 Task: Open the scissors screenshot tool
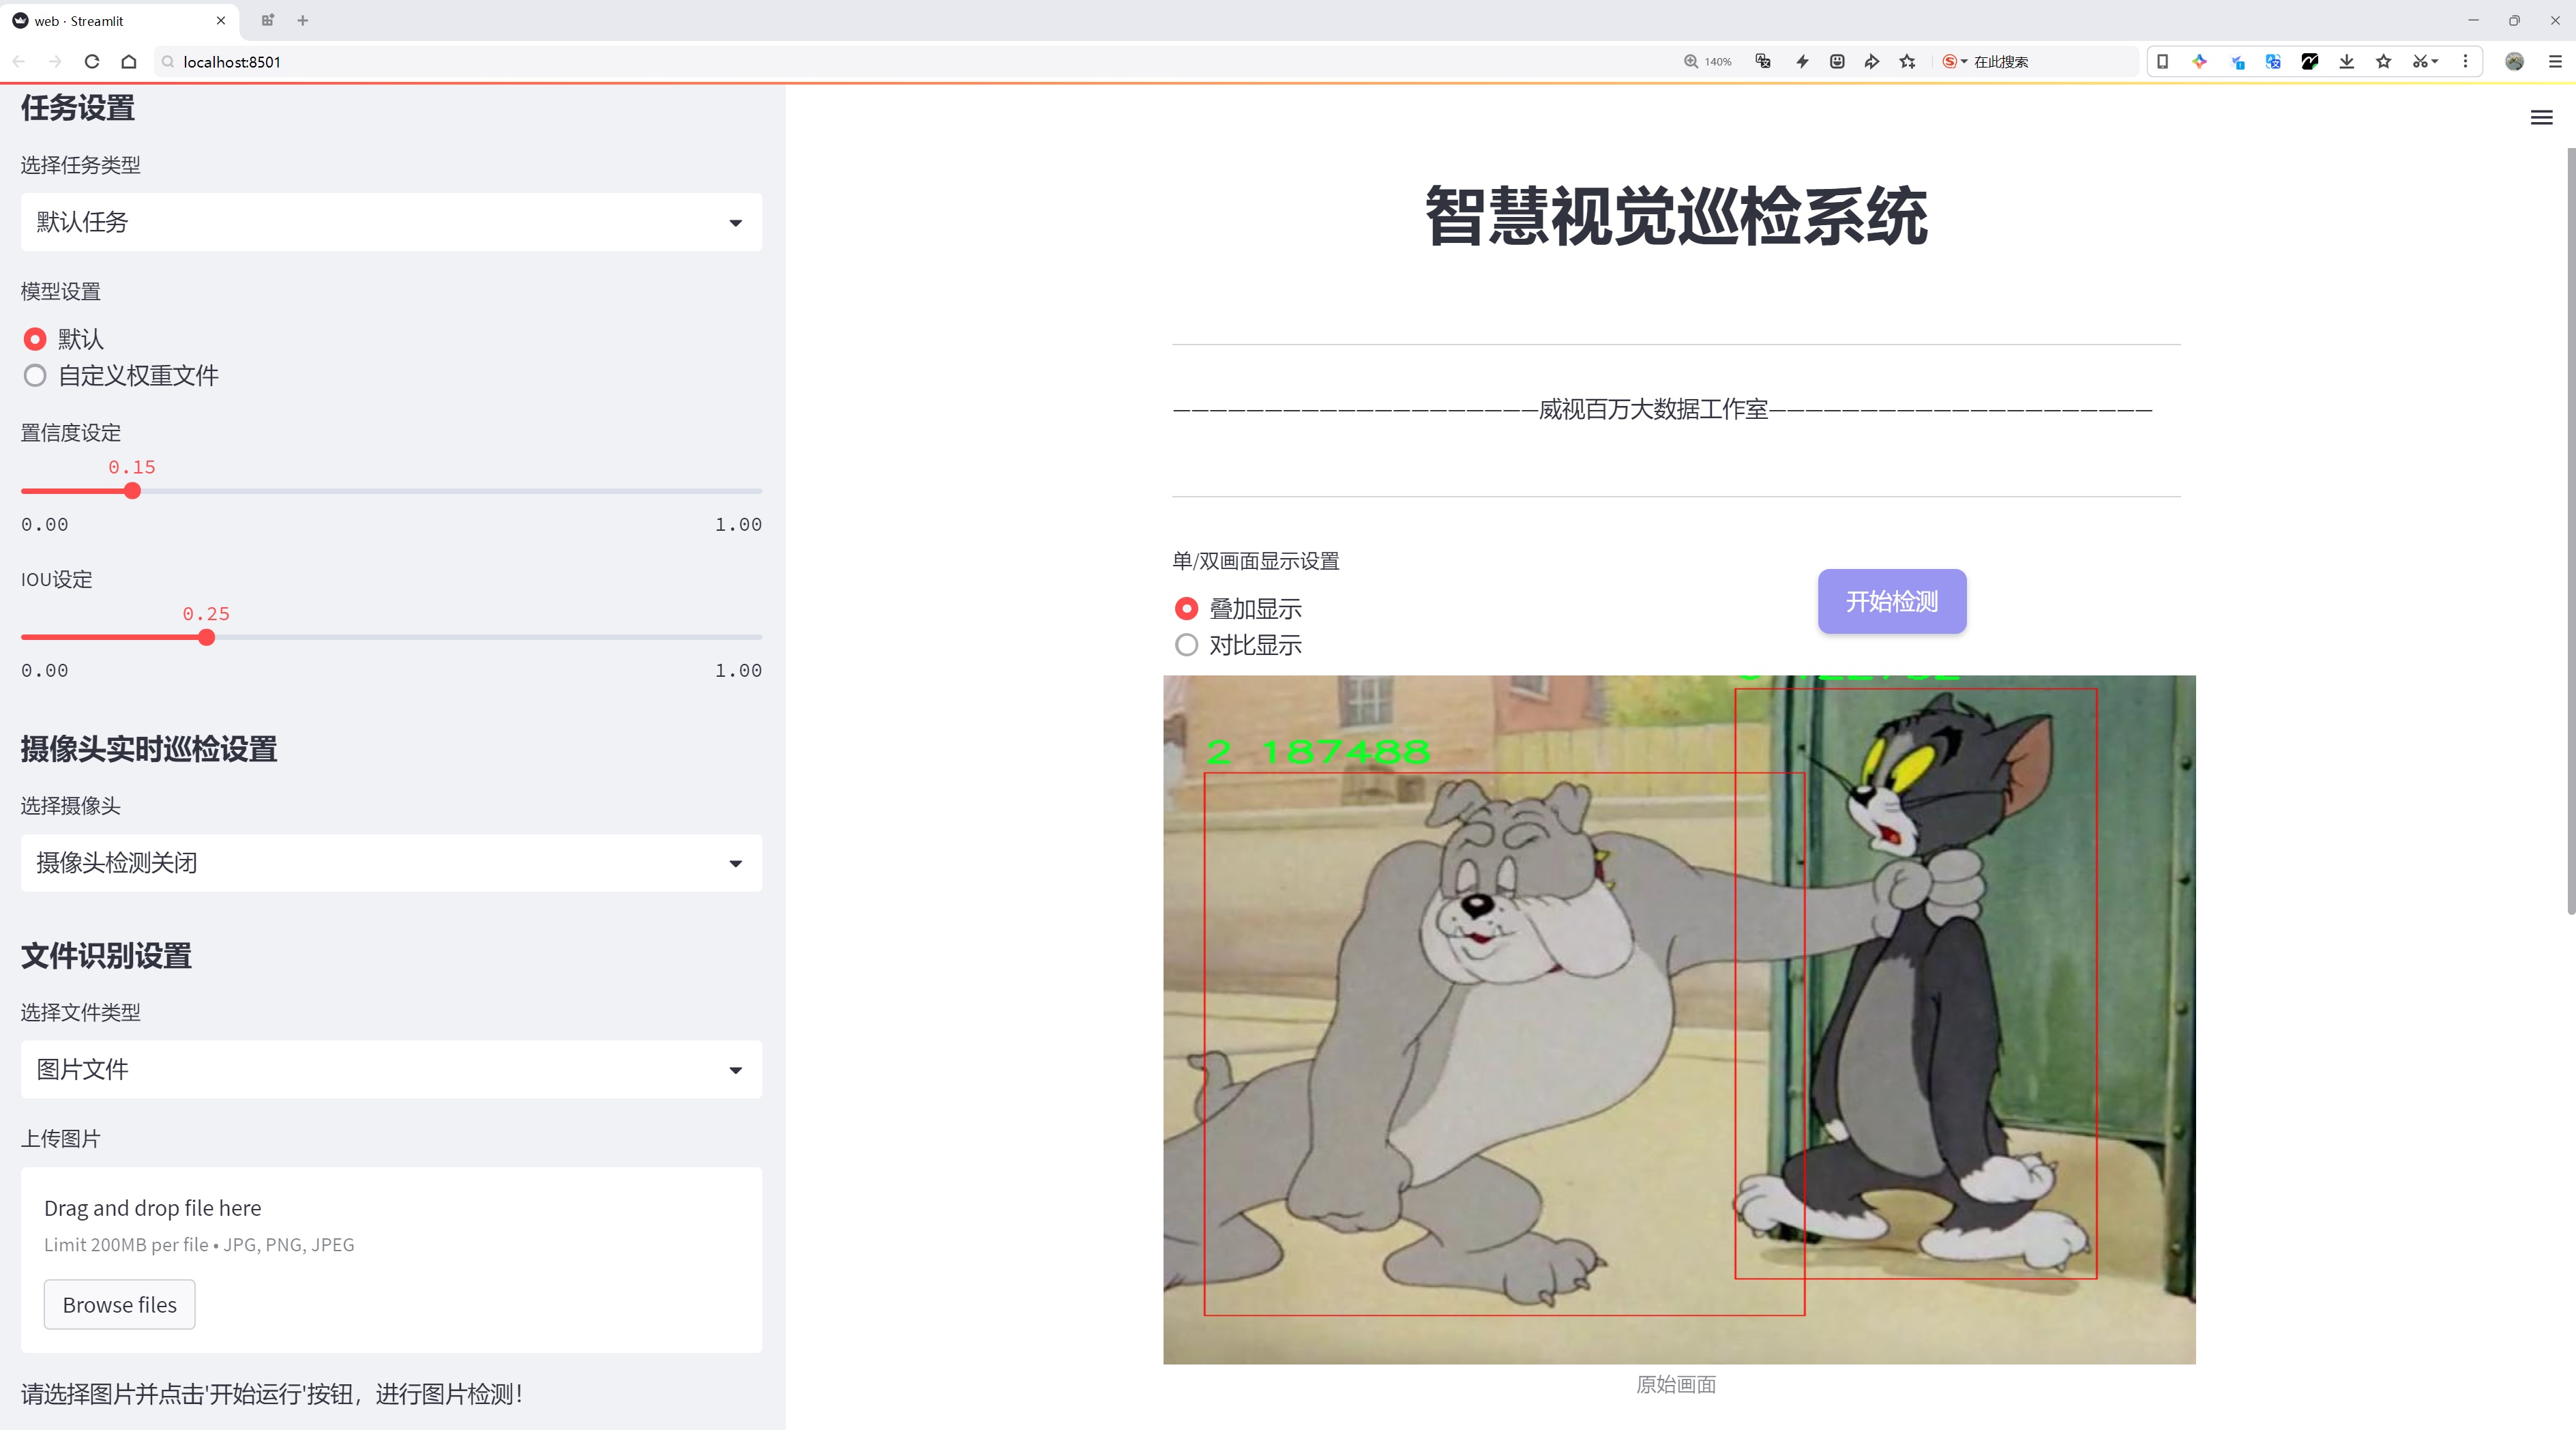tap(2419, 62)
